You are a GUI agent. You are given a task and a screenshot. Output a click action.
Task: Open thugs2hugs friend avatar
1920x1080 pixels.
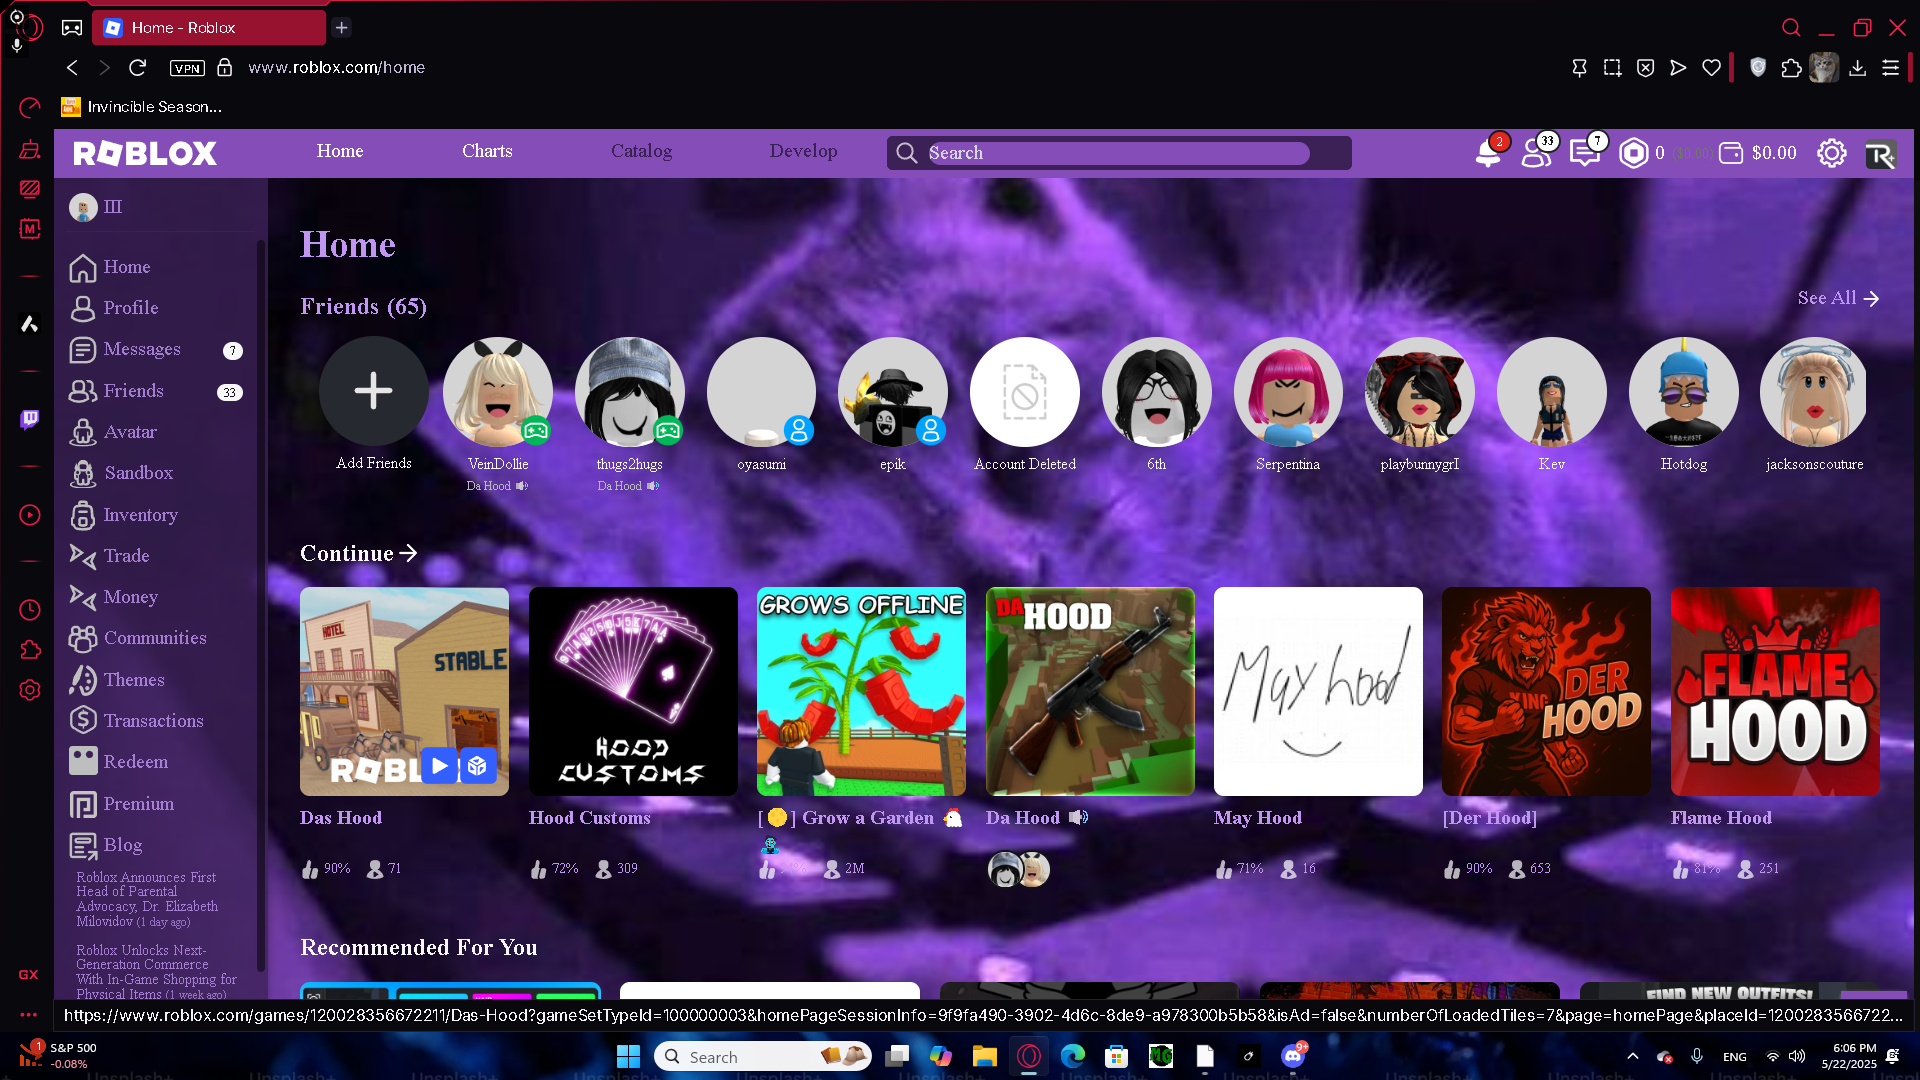pos(630,392)
